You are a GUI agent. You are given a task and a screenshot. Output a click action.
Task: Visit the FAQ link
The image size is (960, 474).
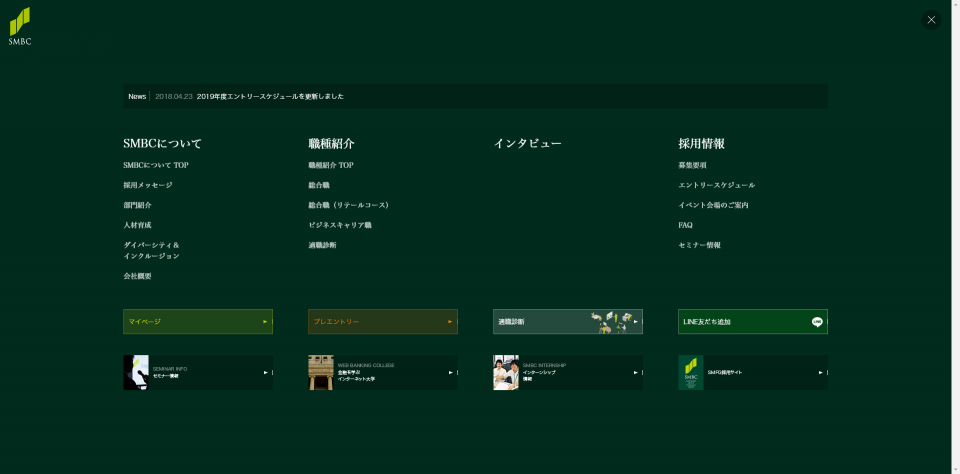[x=685, y=225]
